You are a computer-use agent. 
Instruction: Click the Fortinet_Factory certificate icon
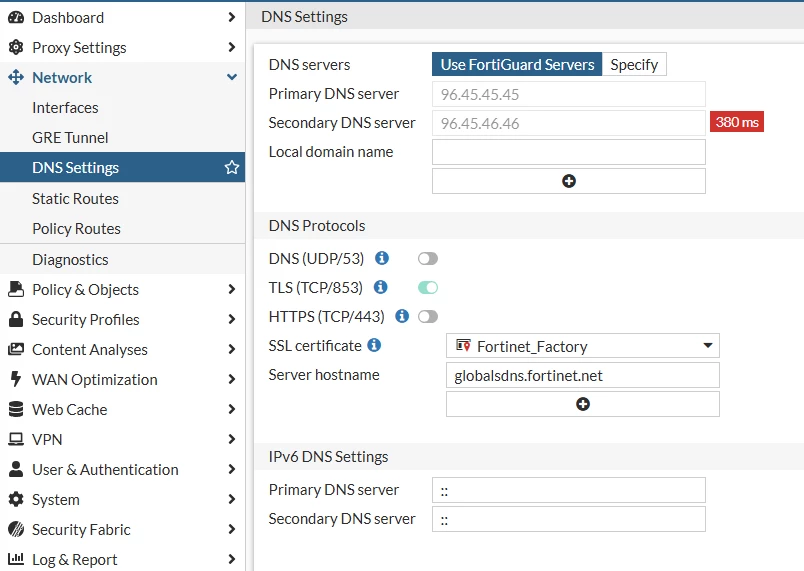pyautogui.click(x=463, y=346)
